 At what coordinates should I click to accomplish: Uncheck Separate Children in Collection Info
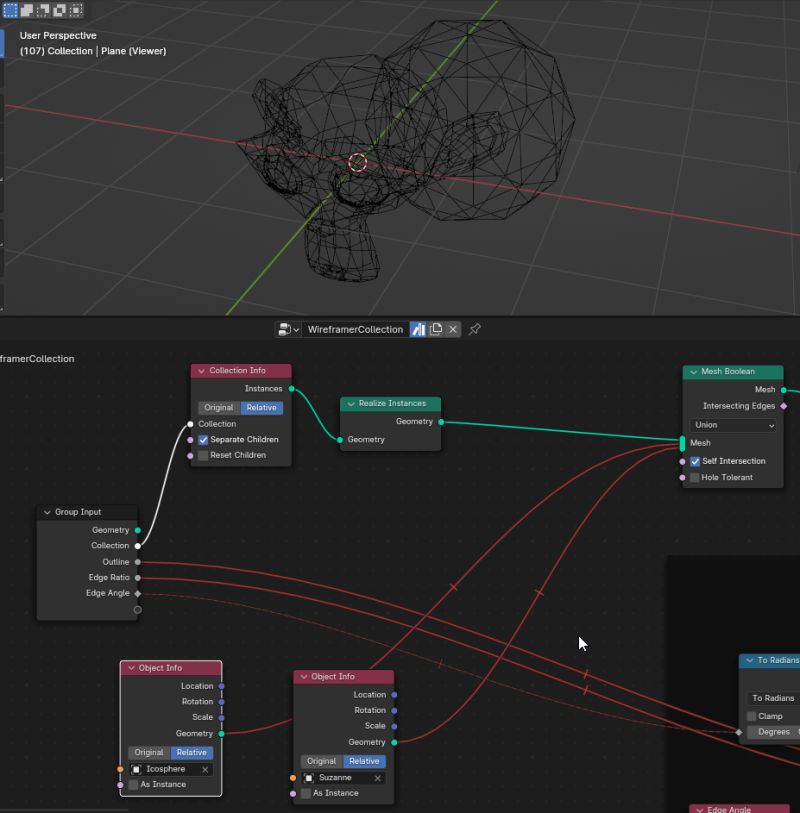point(202,439)
